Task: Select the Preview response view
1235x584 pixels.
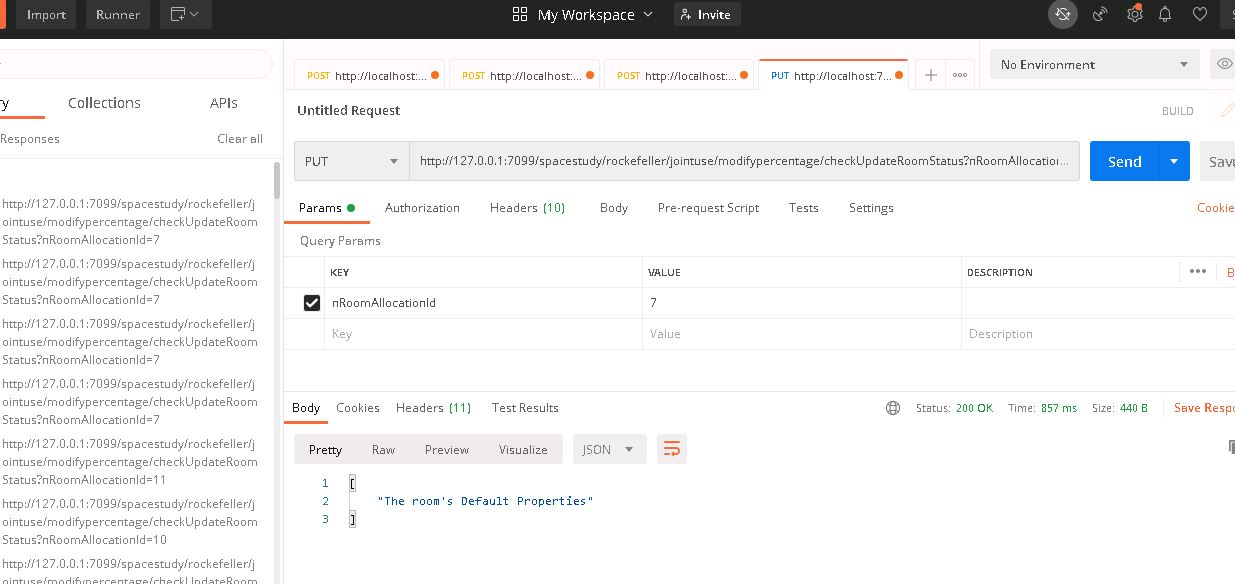Action: [446, 449]
